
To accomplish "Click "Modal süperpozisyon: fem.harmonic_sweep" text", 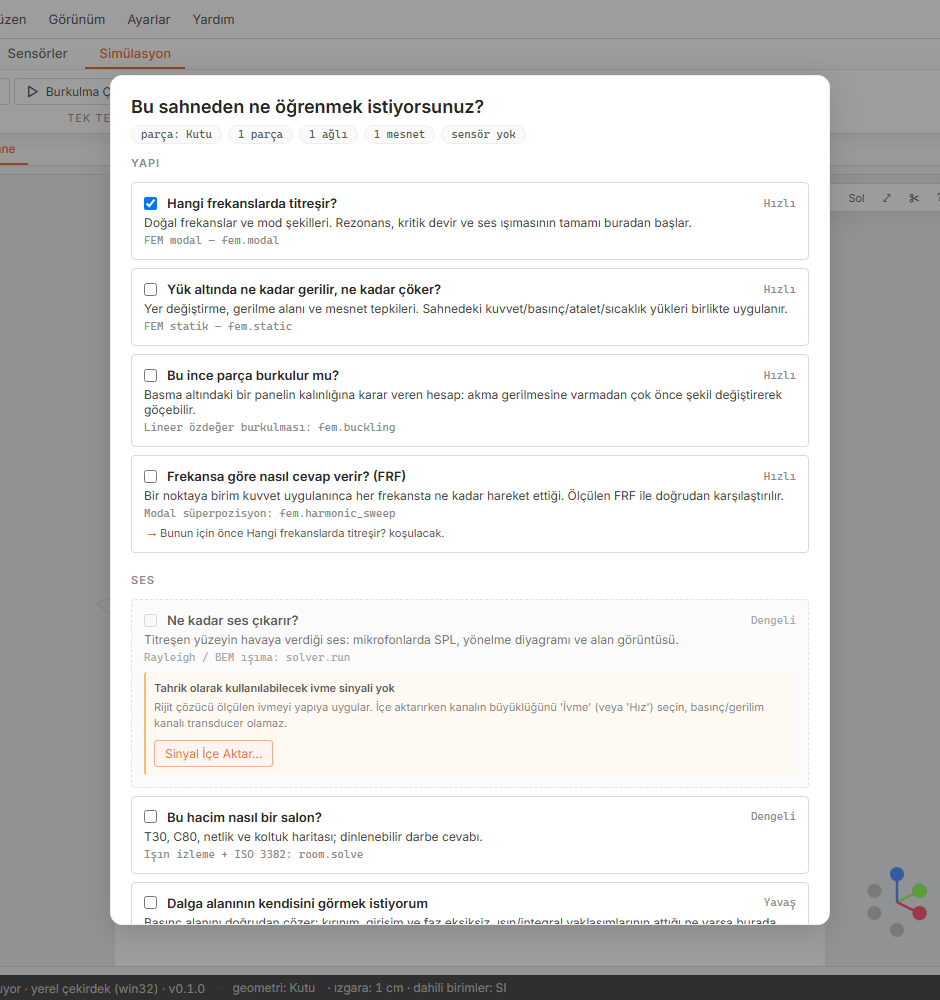I will pos(270,513).
